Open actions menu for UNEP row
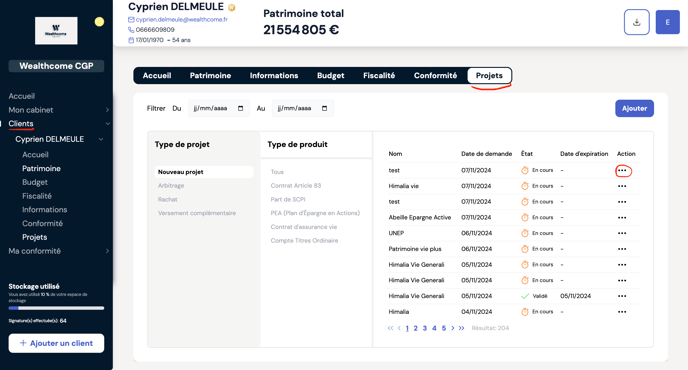688x370 pixels. 622,233
